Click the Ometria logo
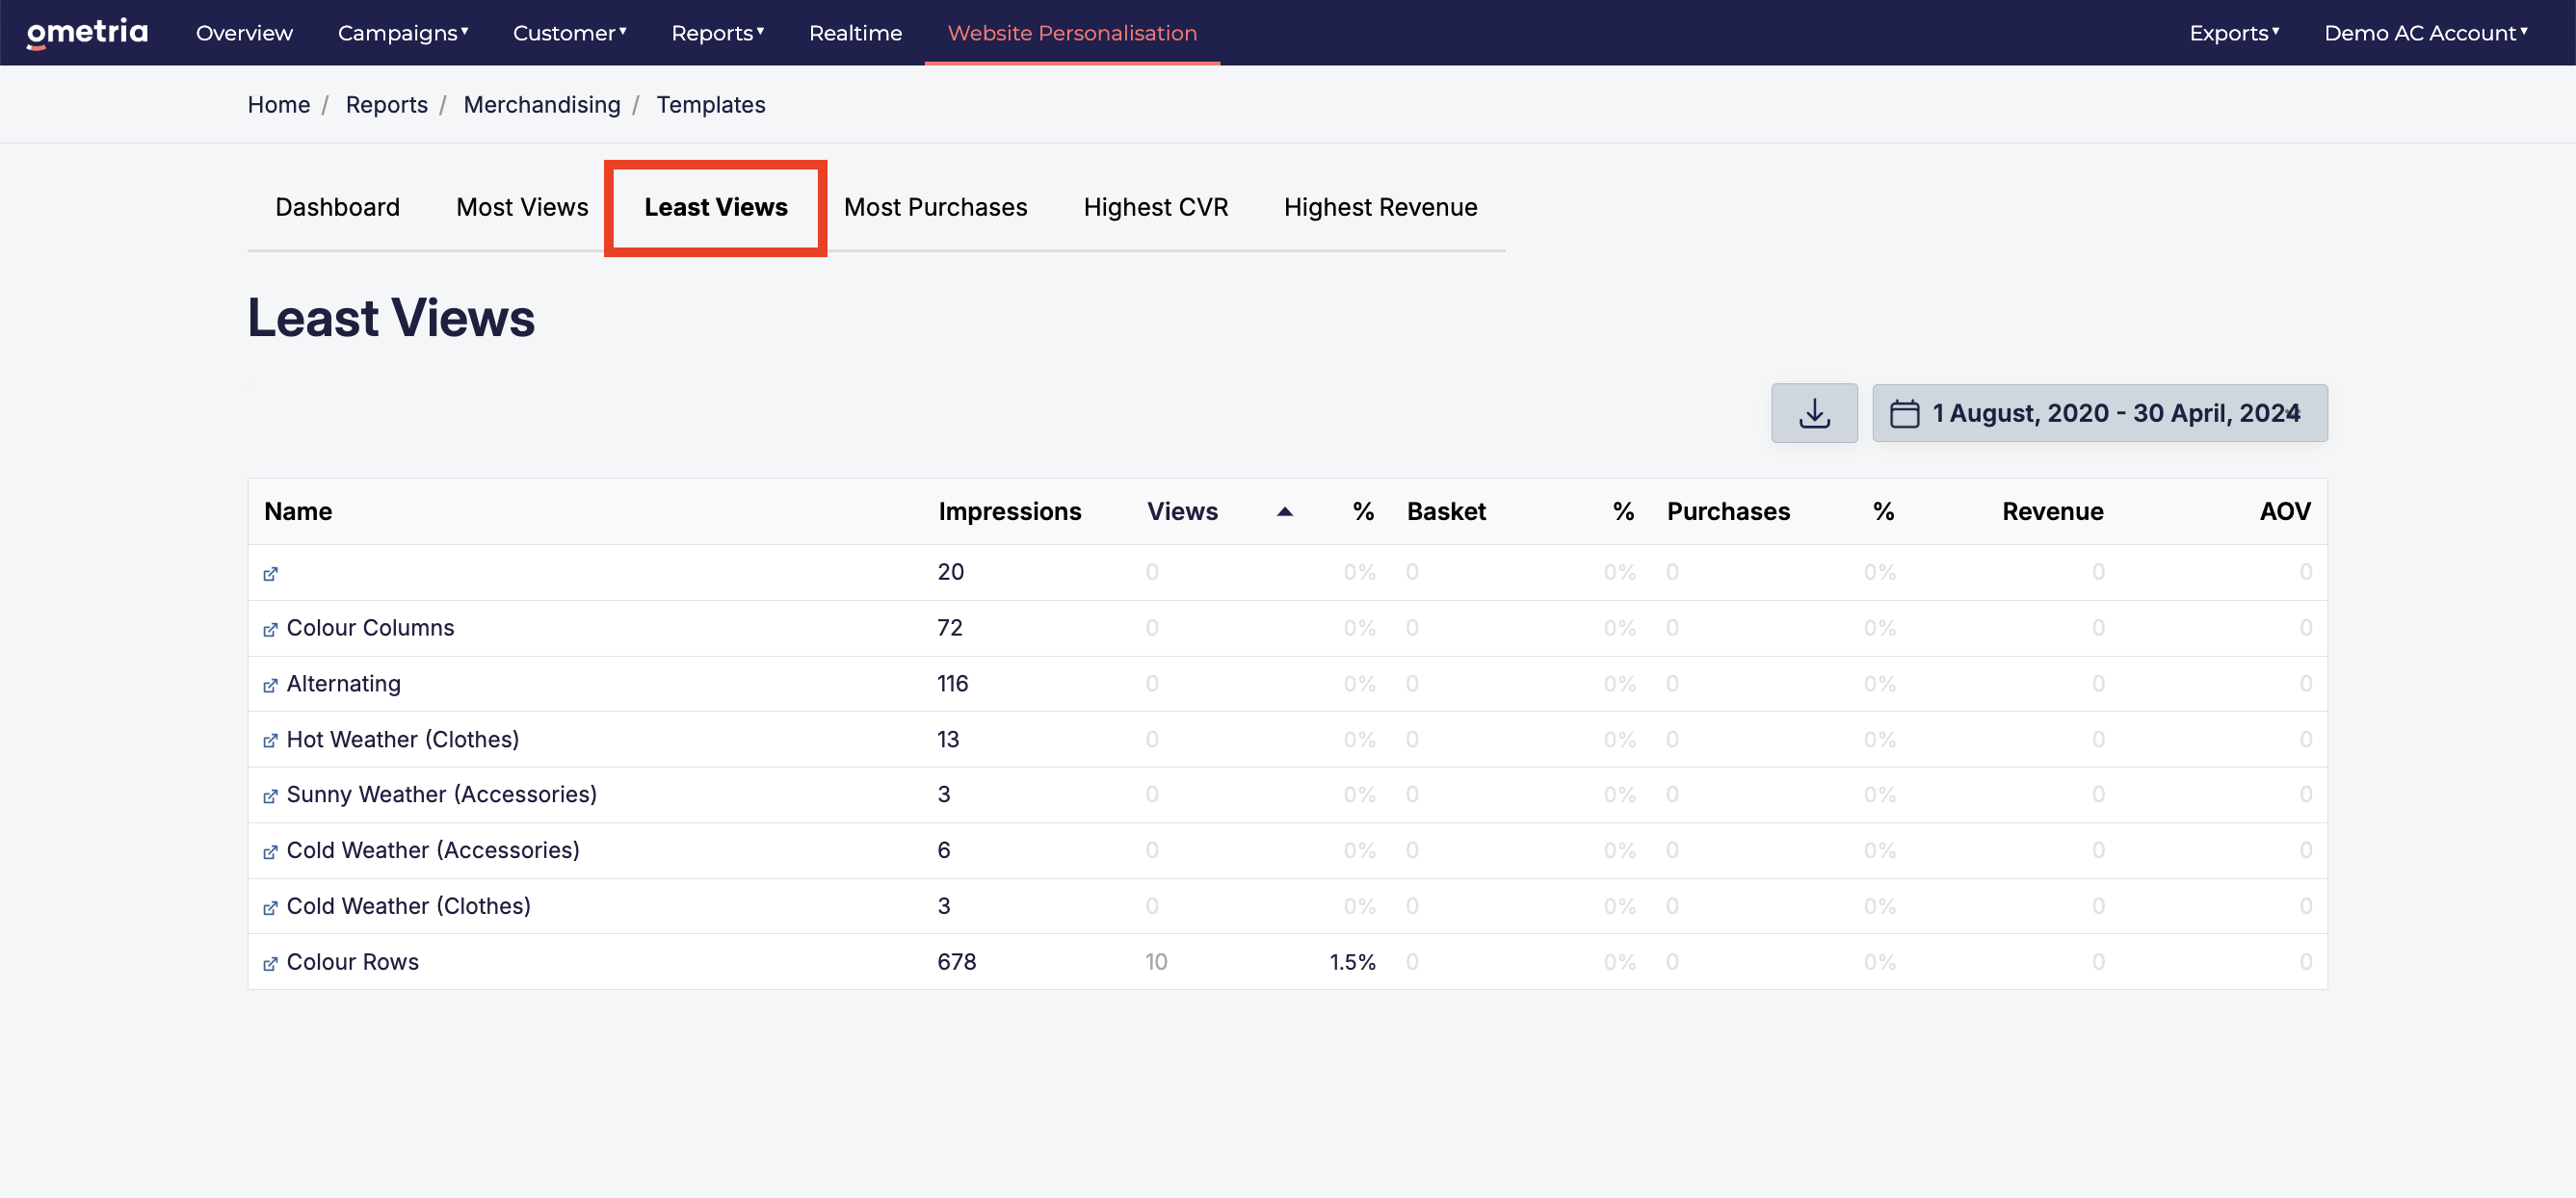 (87, 32)
